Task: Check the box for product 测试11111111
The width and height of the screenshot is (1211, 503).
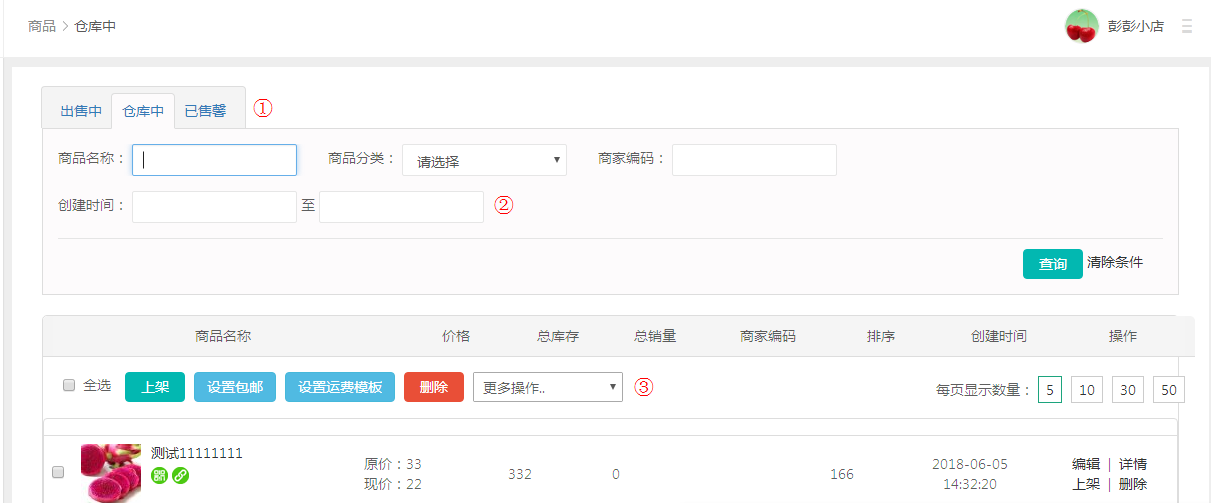Action: click(58, 472)
